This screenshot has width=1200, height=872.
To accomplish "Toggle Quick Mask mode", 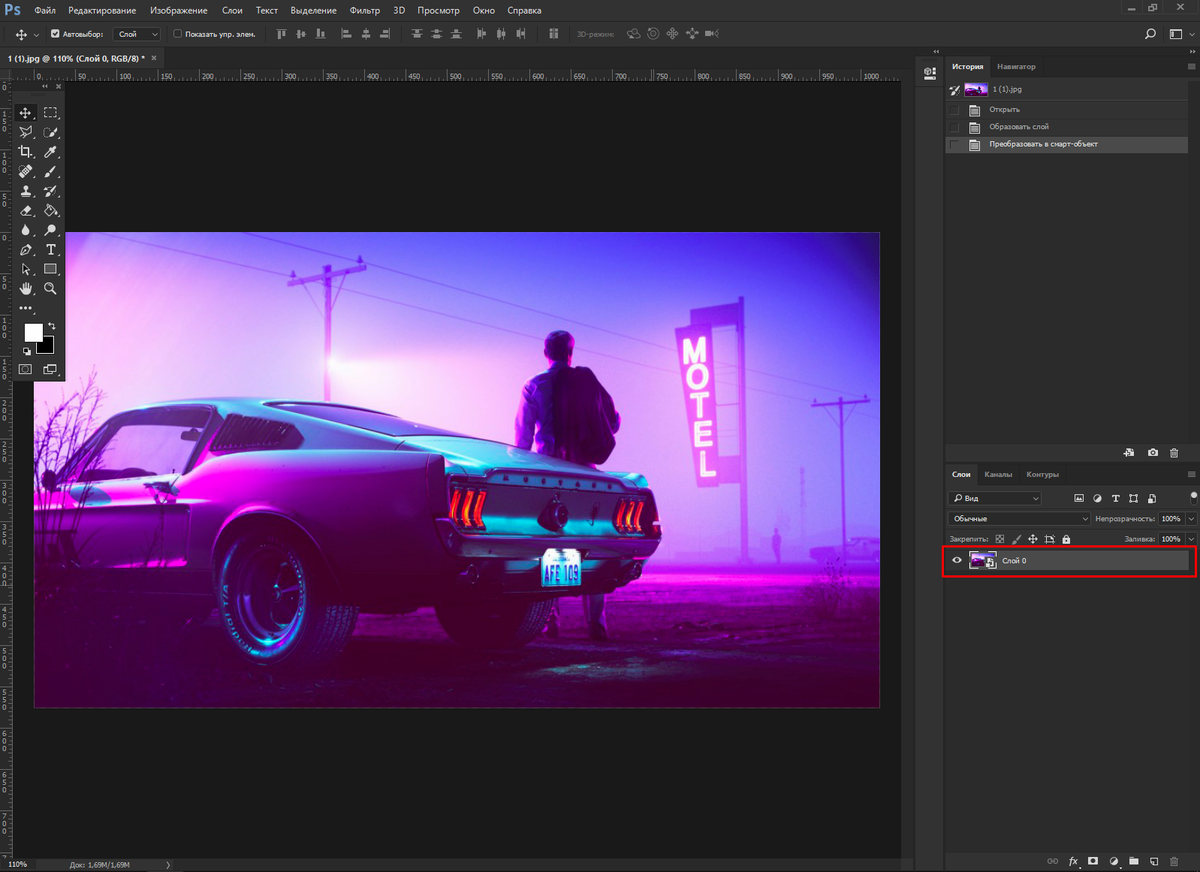I will [x=26, y=369].
